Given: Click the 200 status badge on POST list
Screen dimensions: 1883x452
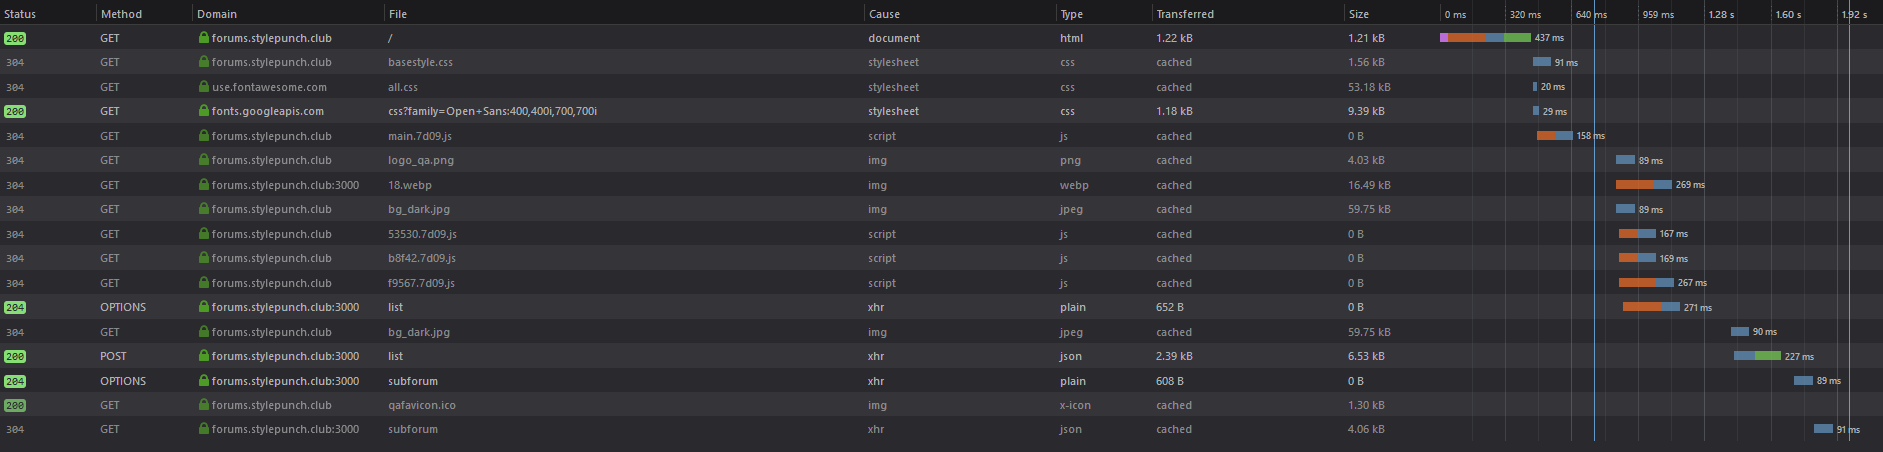Looking at the screenshot, I should pyautogui.click(x=15, y=356).
